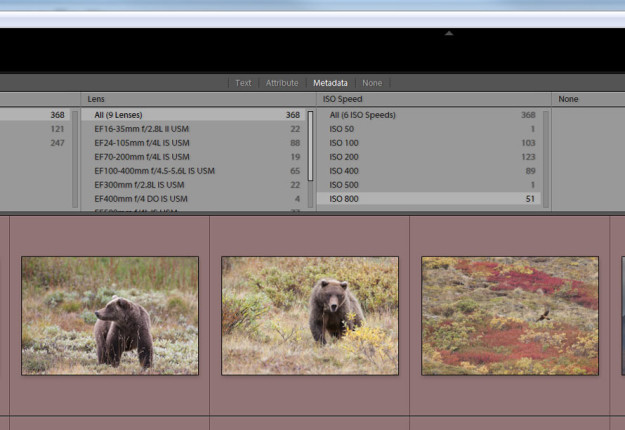The height and width of the screenshot is (430, 625).
Task: Select the left-facing grizzly bear thumbnail
Action: [x=110, y=315]
